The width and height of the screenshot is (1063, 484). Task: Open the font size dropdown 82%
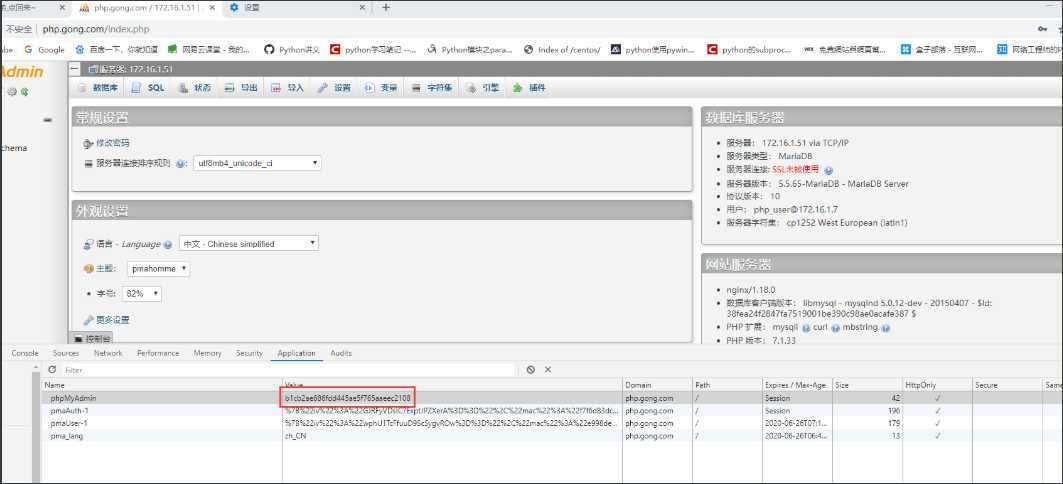[x=142, y=294]
